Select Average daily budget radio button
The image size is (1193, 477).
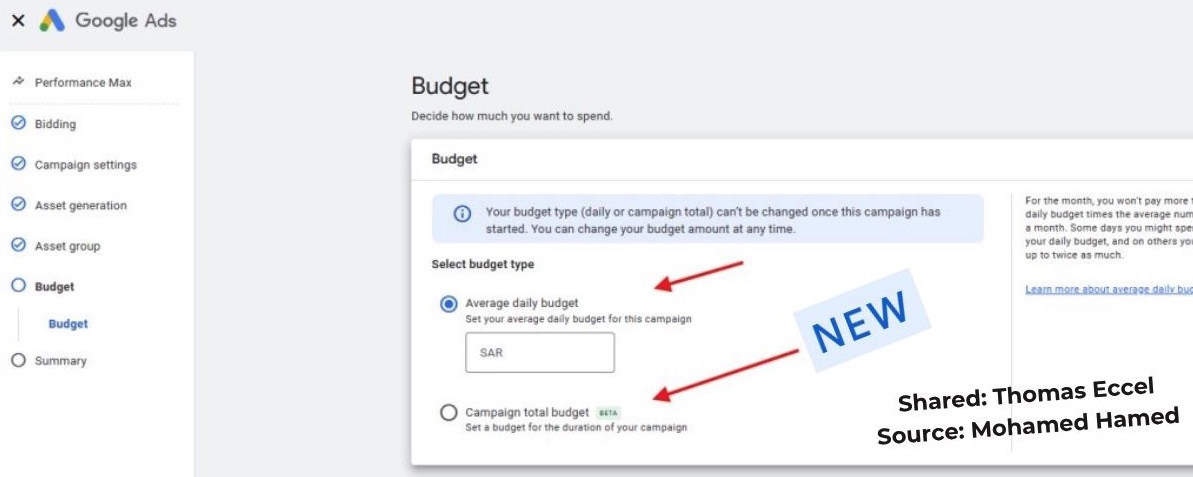point(449,304)
